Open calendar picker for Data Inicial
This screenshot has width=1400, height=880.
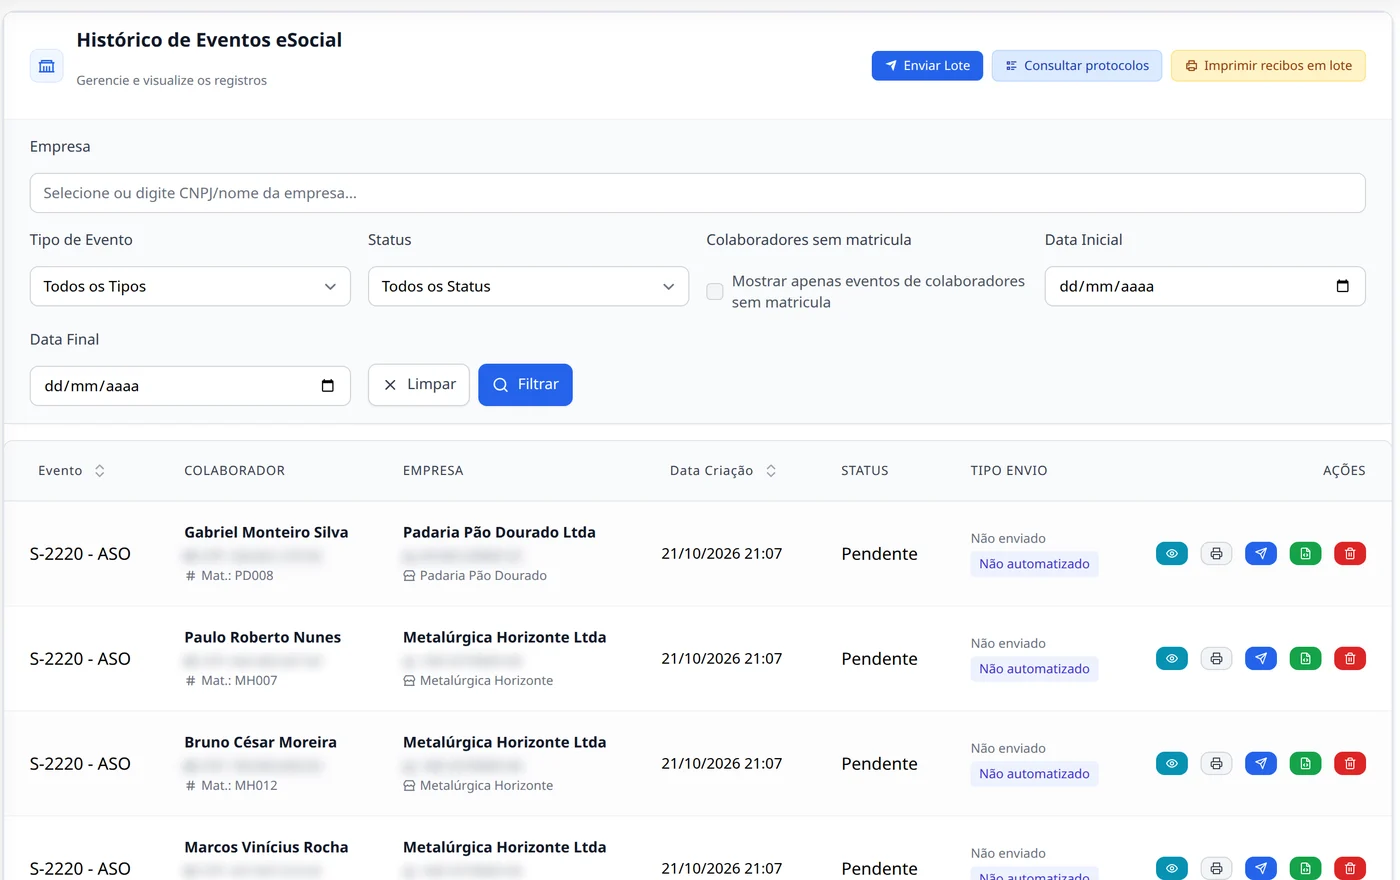[x=1342, y=286]
